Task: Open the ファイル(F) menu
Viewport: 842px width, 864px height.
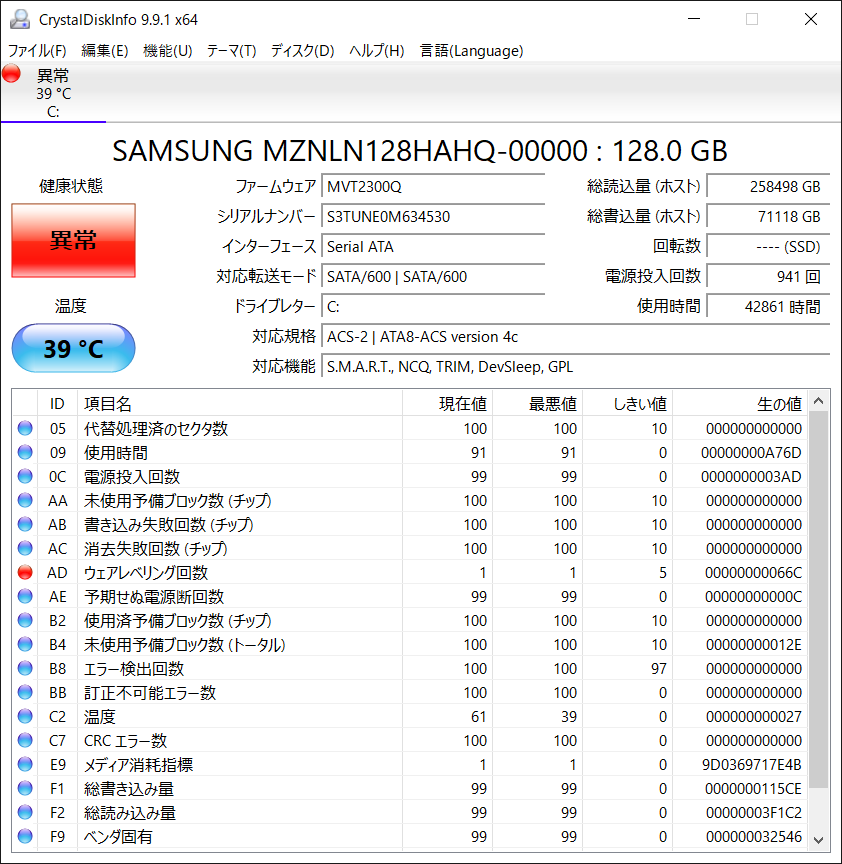Action: 37,51
